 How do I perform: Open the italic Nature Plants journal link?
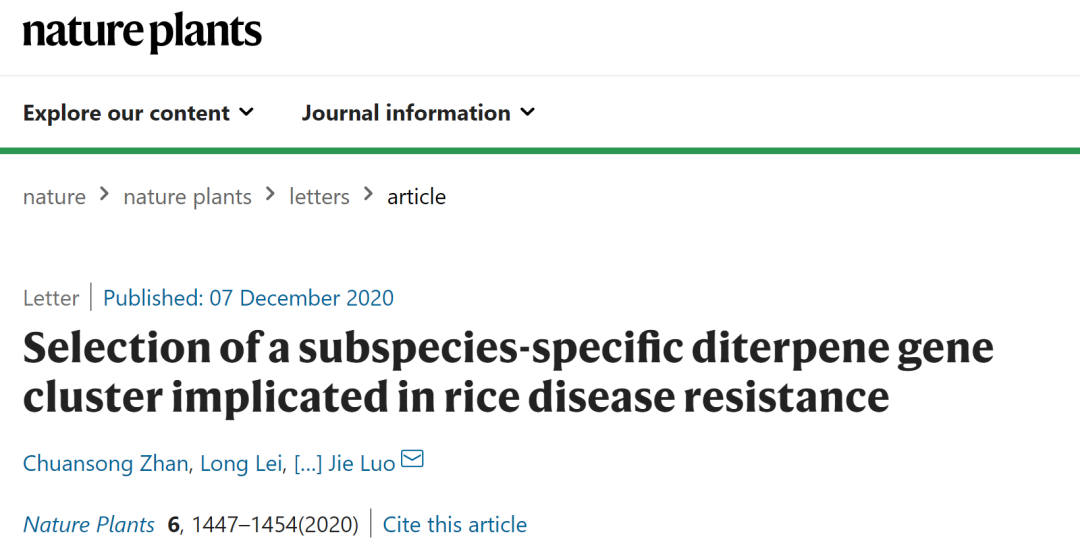(89, 525)
